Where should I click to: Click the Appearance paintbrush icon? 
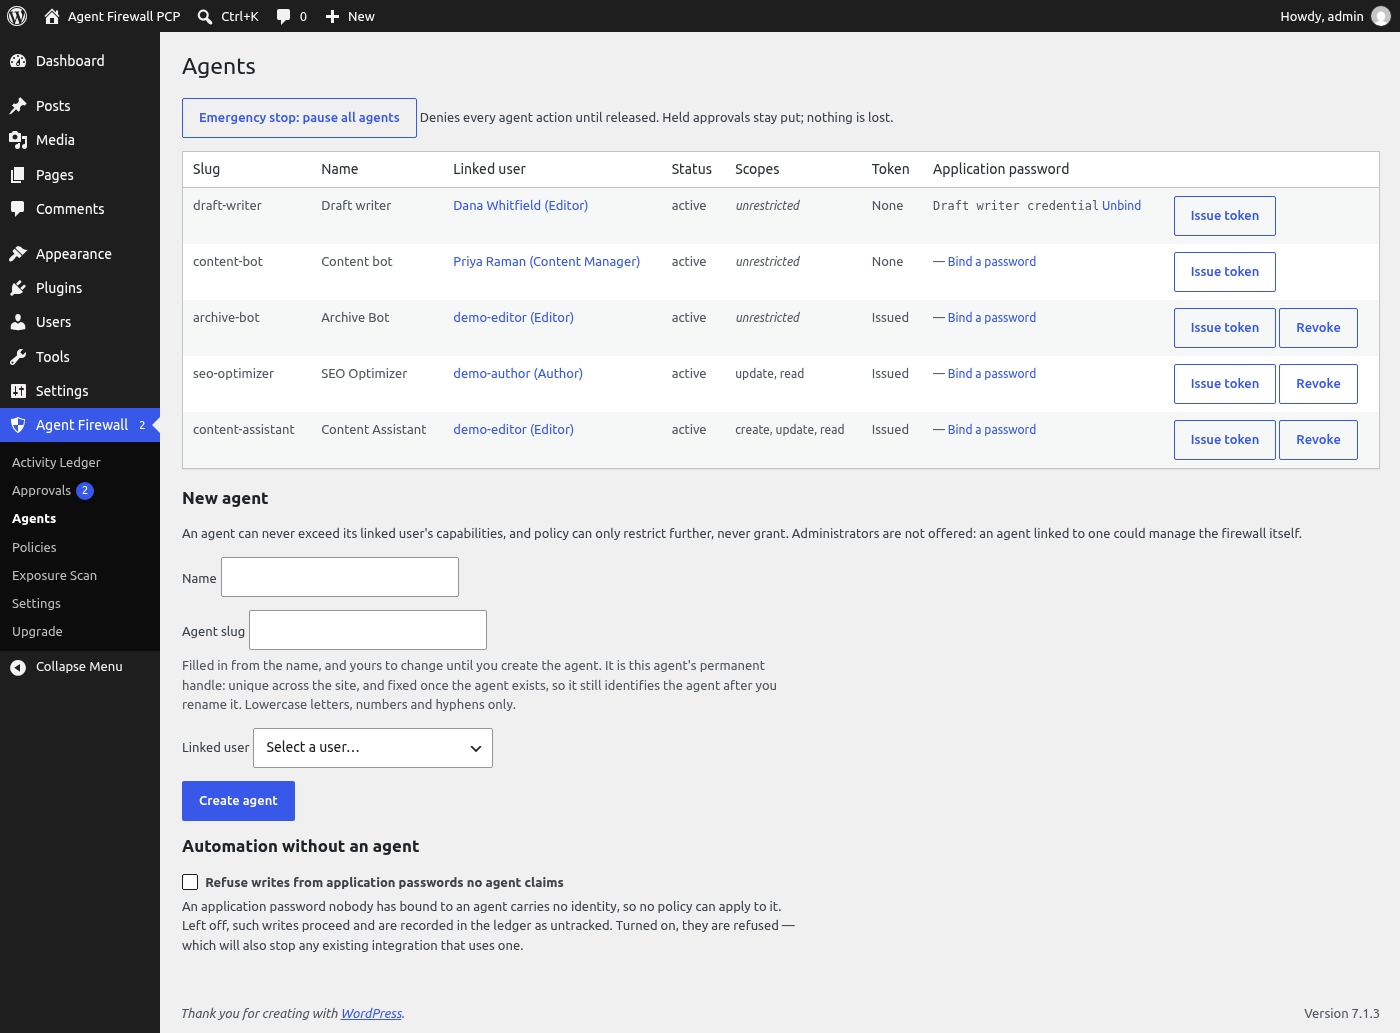(18, 254)
